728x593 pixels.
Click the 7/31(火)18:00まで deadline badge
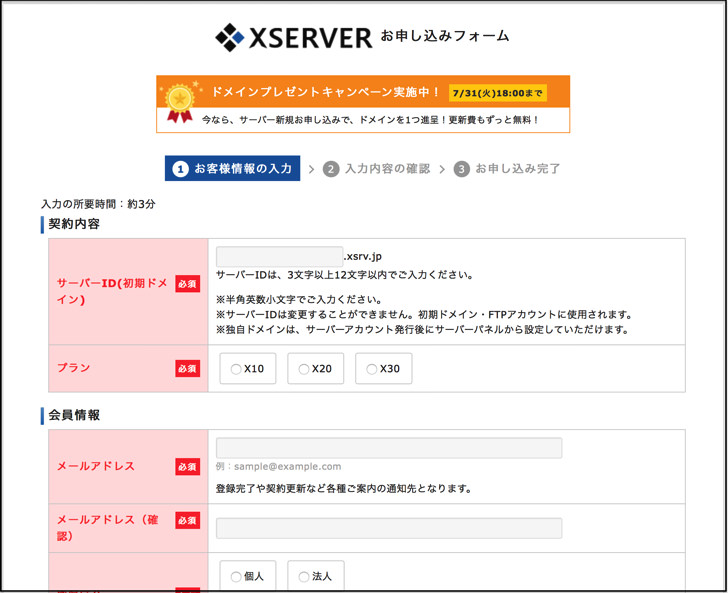click(497, 93)
